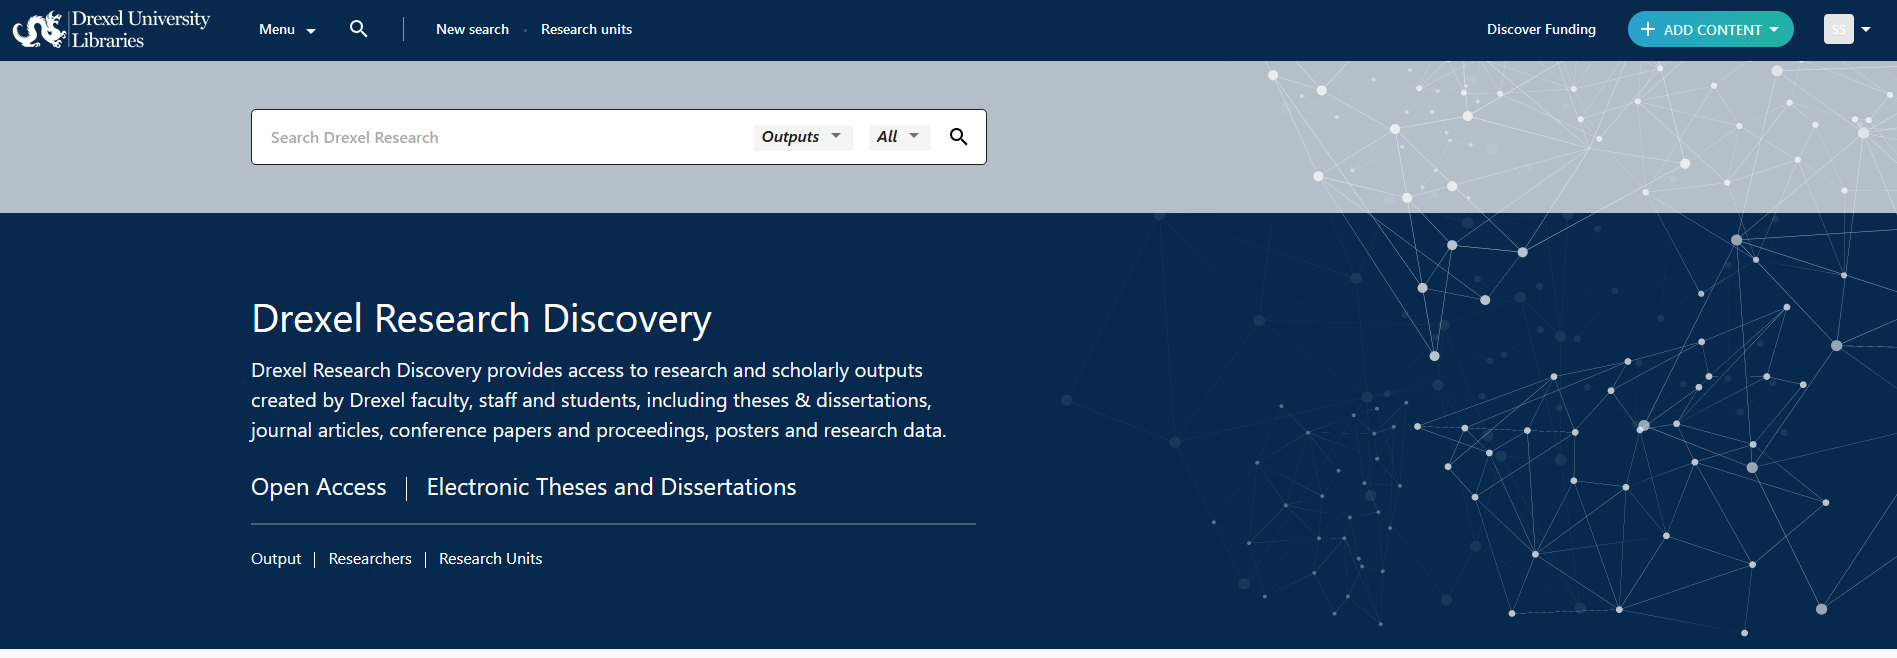Screen dimensions: 1897x658
Task: Open the Open Access link
Action: point(318,487)
